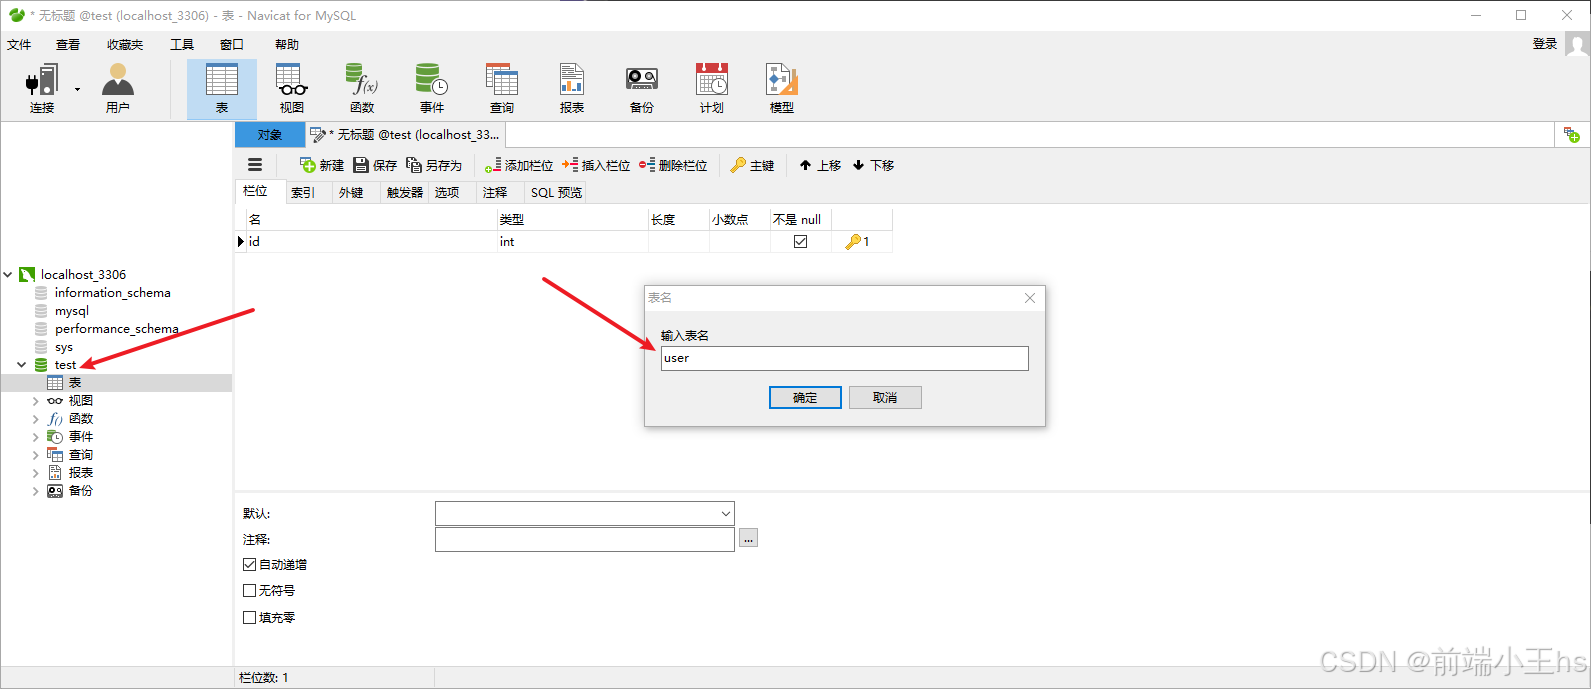Uncheck the 自动递增 checkbox
This screenshot has width=1591, height=689.
click(250, 564)
